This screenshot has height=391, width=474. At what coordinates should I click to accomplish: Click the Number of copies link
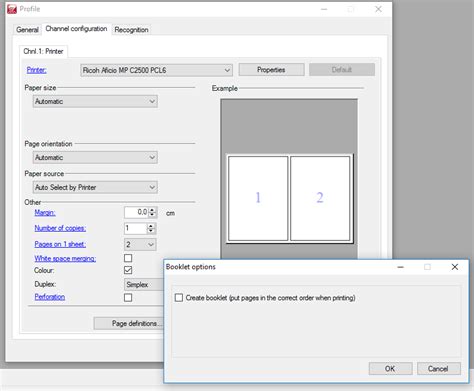[x=60, y=228]
